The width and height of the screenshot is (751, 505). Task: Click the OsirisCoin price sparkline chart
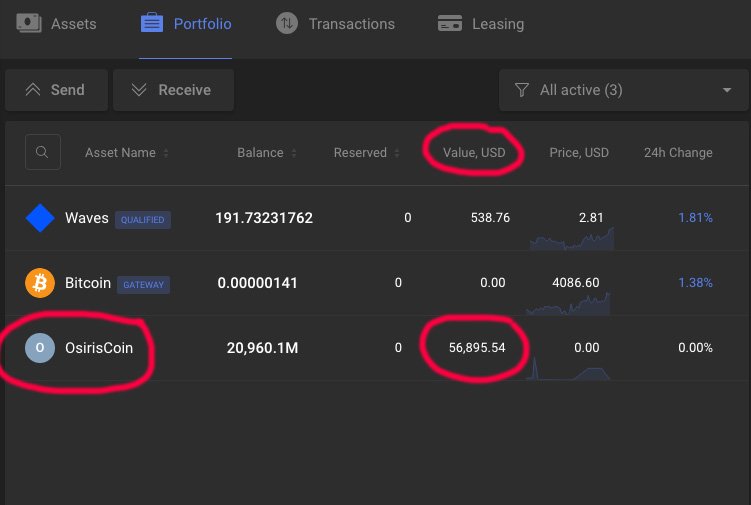[x=568, y=369]
